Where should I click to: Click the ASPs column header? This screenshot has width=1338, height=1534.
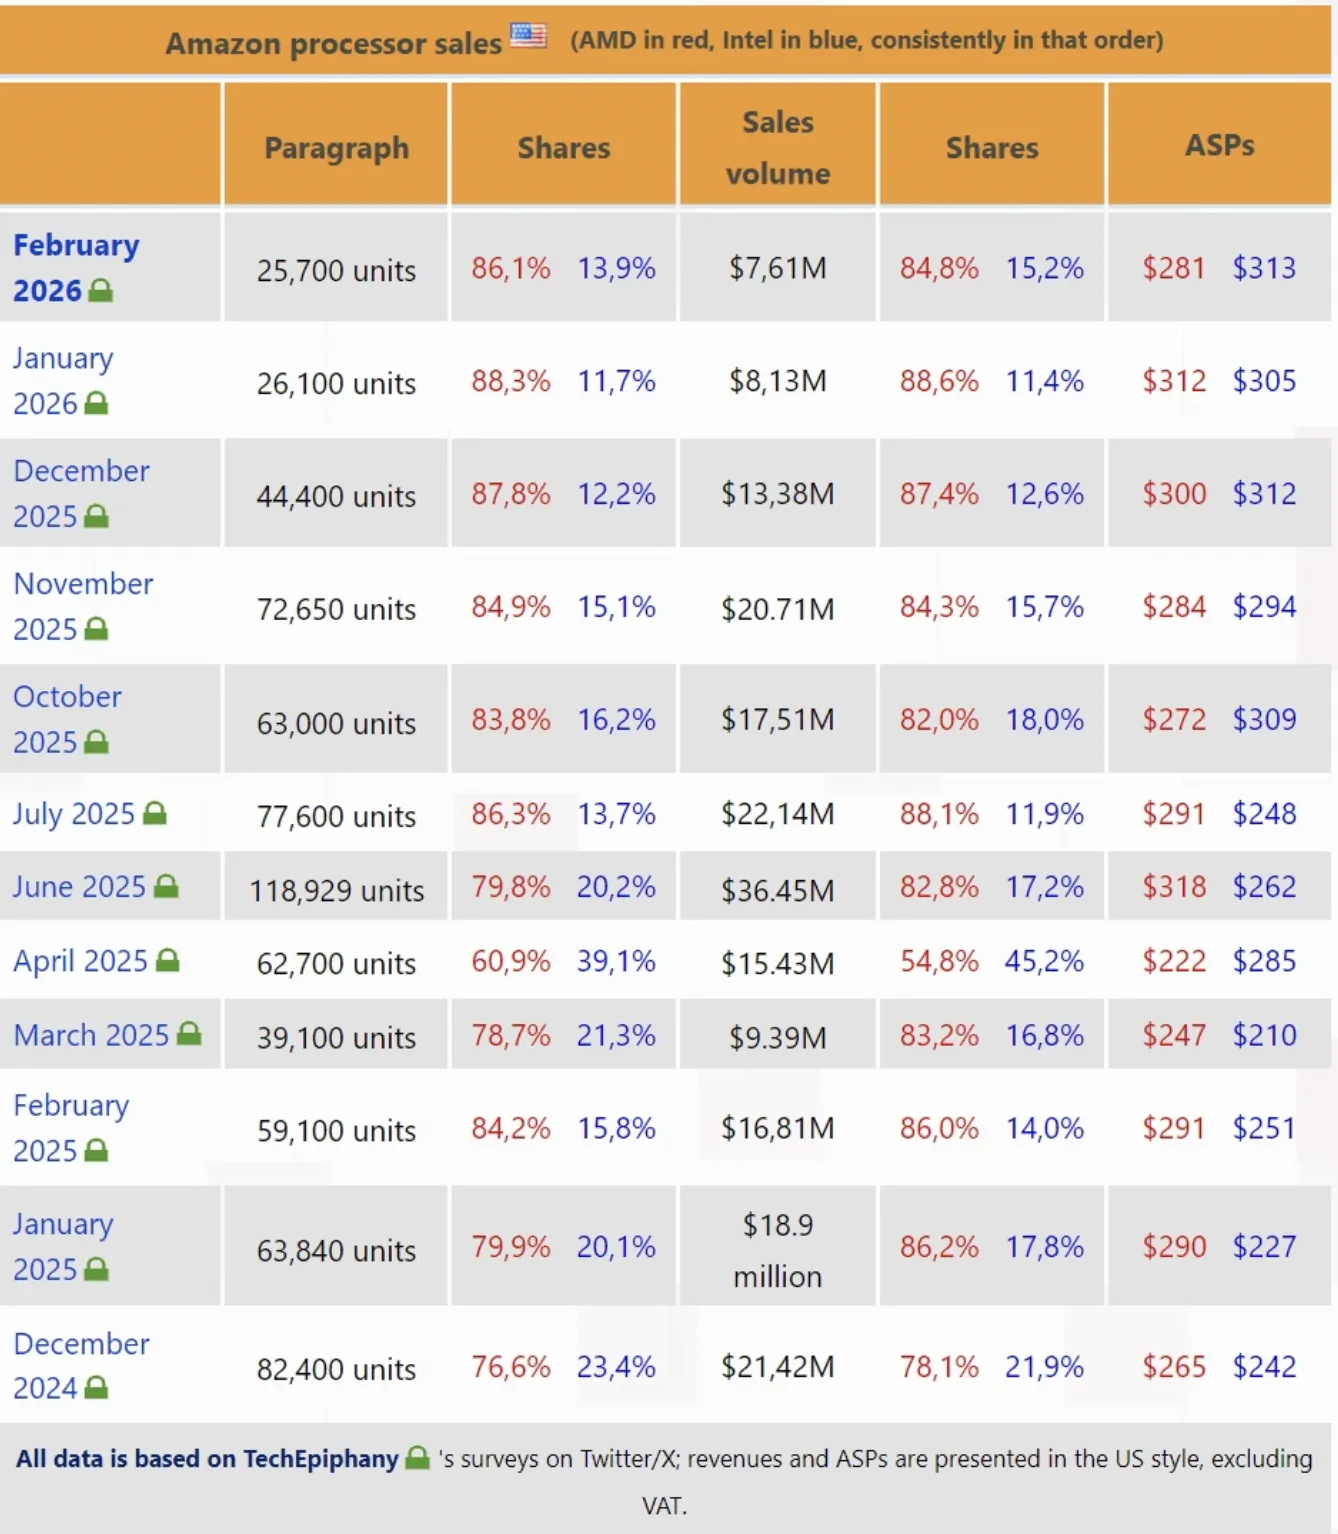pyautogui.click(x=1220, y=146)
